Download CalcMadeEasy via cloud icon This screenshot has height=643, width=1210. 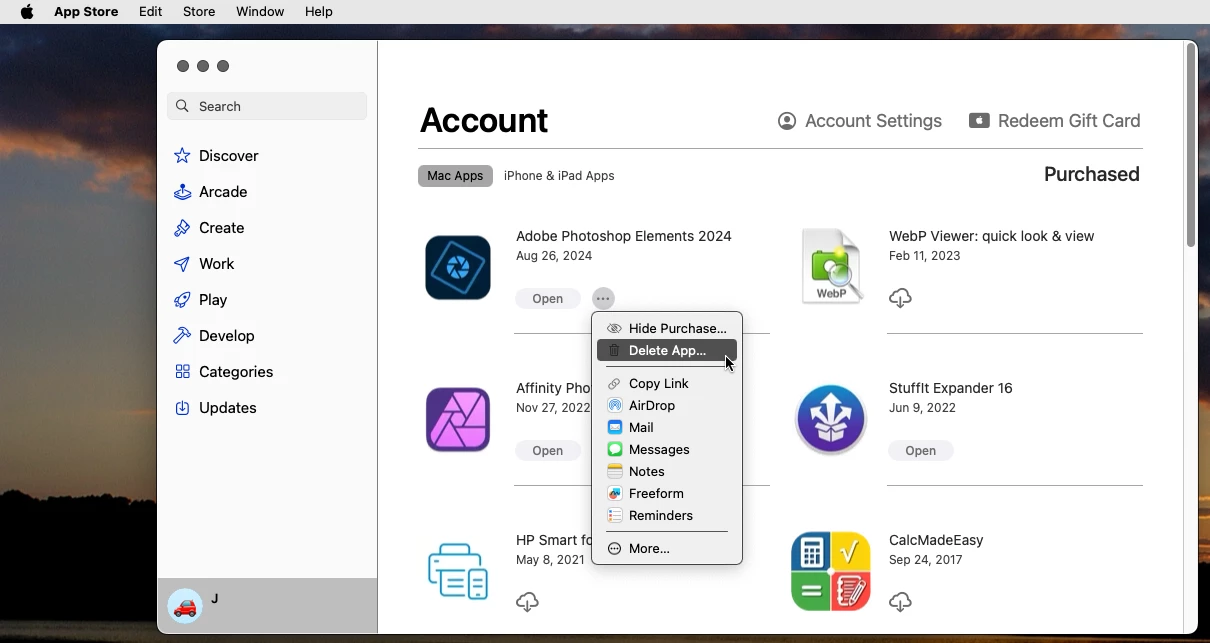(900, 602)
